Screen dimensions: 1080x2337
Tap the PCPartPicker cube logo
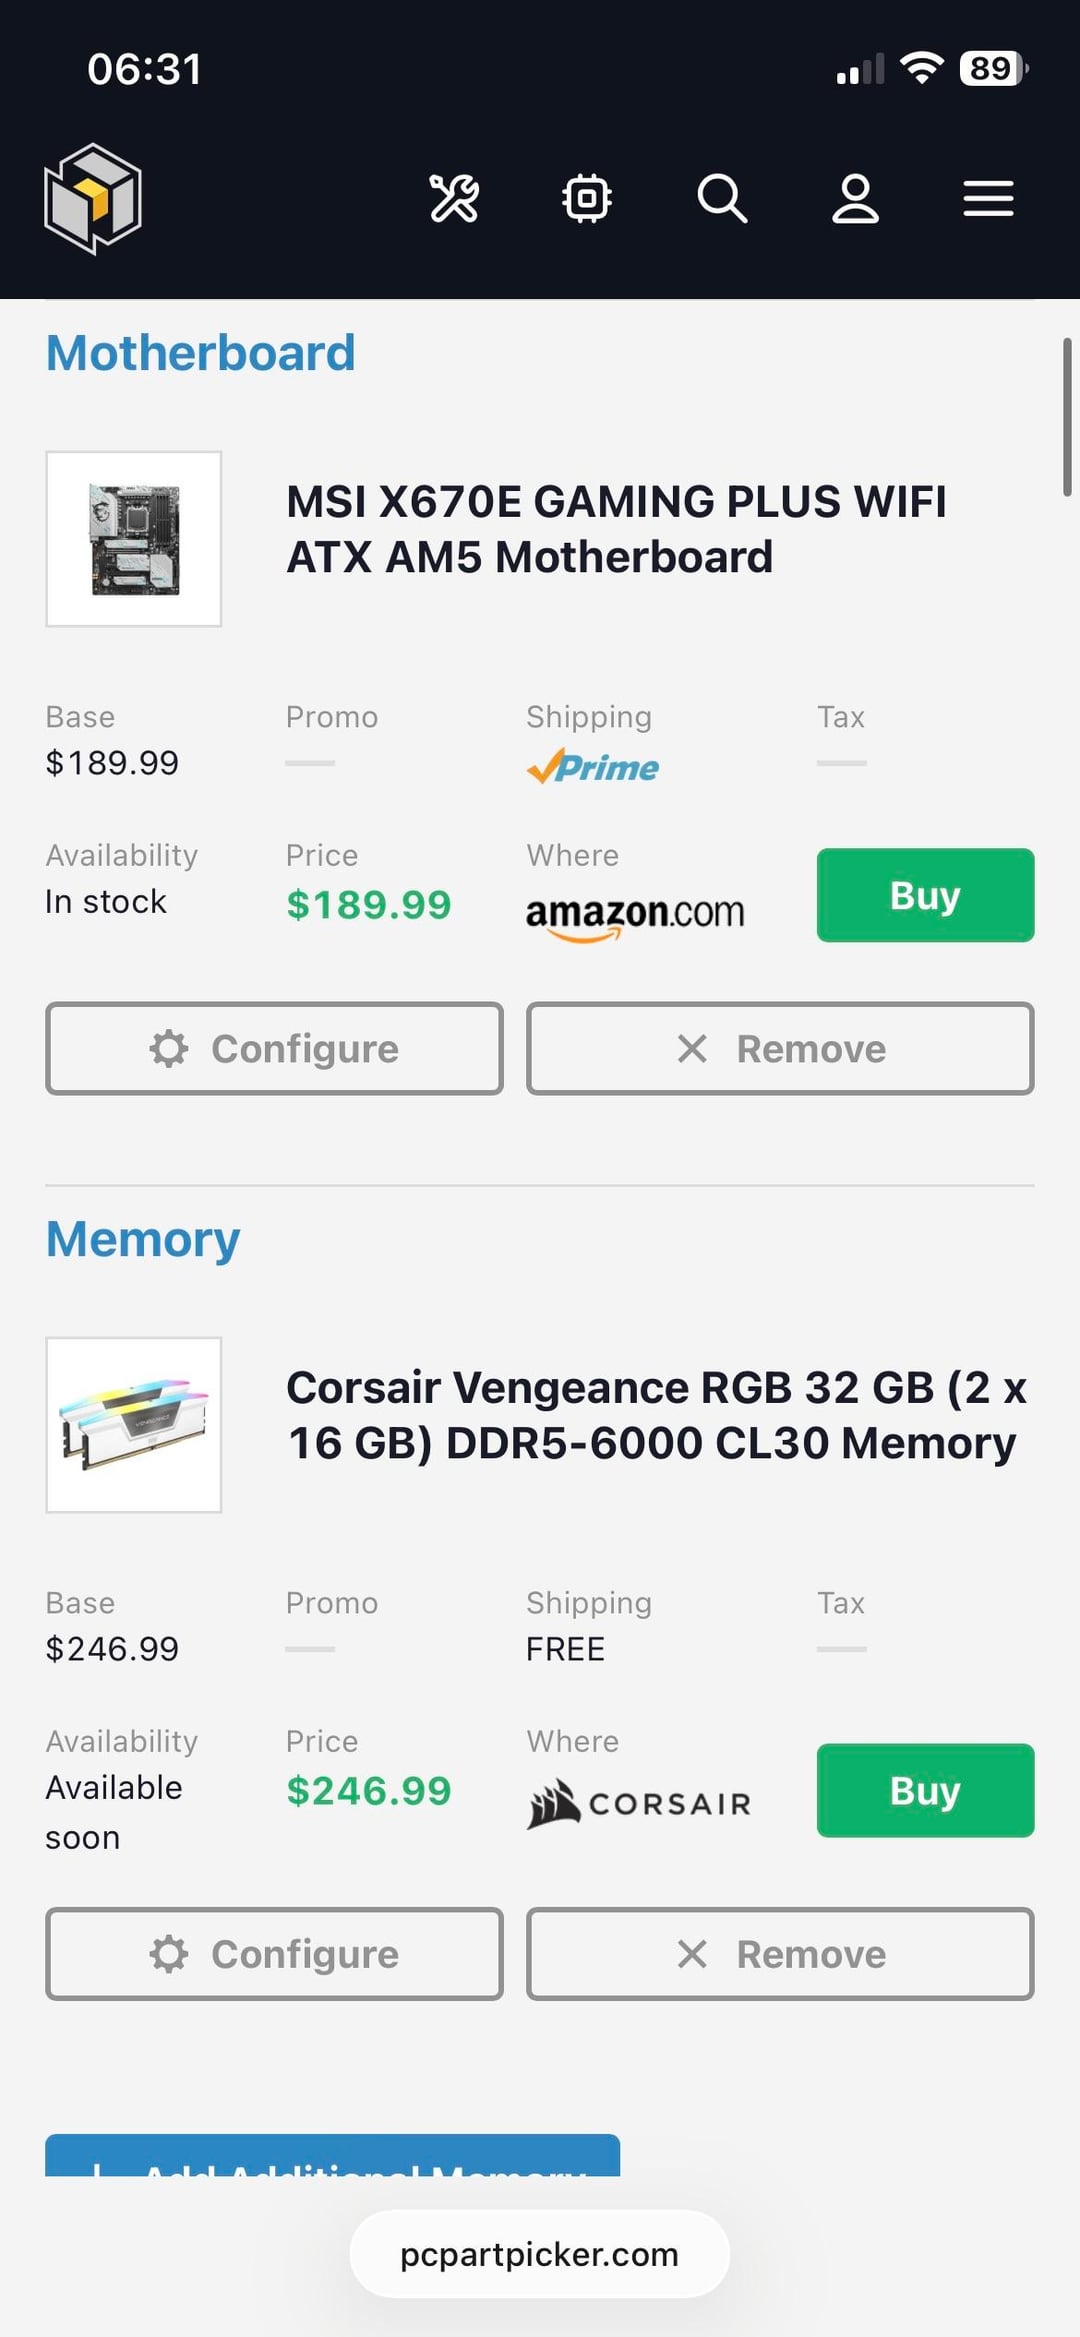[x=93, y=198]
